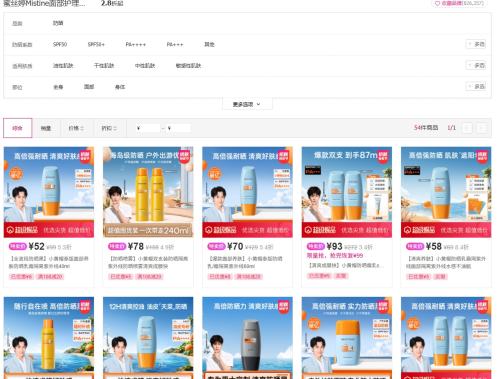Click the corner promo badge on ¥70 product

(x=283, y=156)
